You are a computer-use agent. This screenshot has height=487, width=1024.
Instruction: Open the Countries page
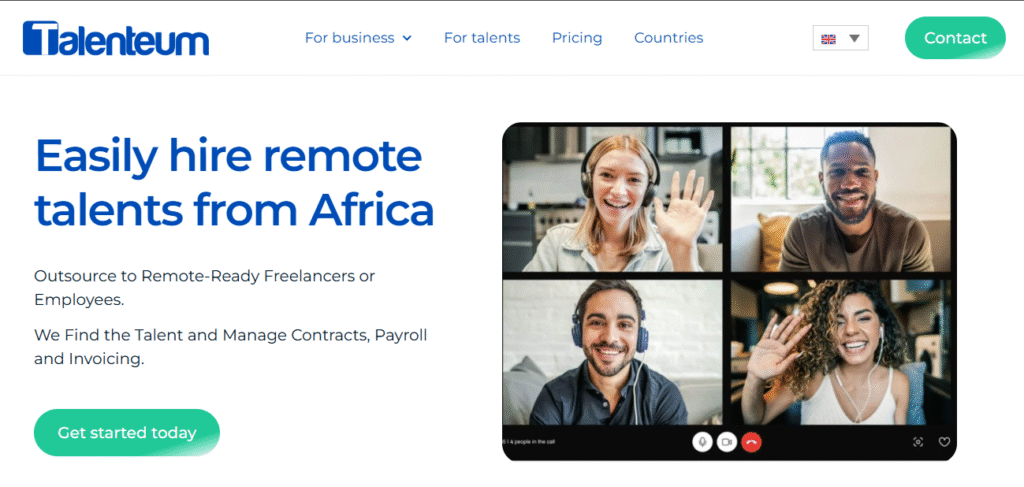click(x=669, y=38)
